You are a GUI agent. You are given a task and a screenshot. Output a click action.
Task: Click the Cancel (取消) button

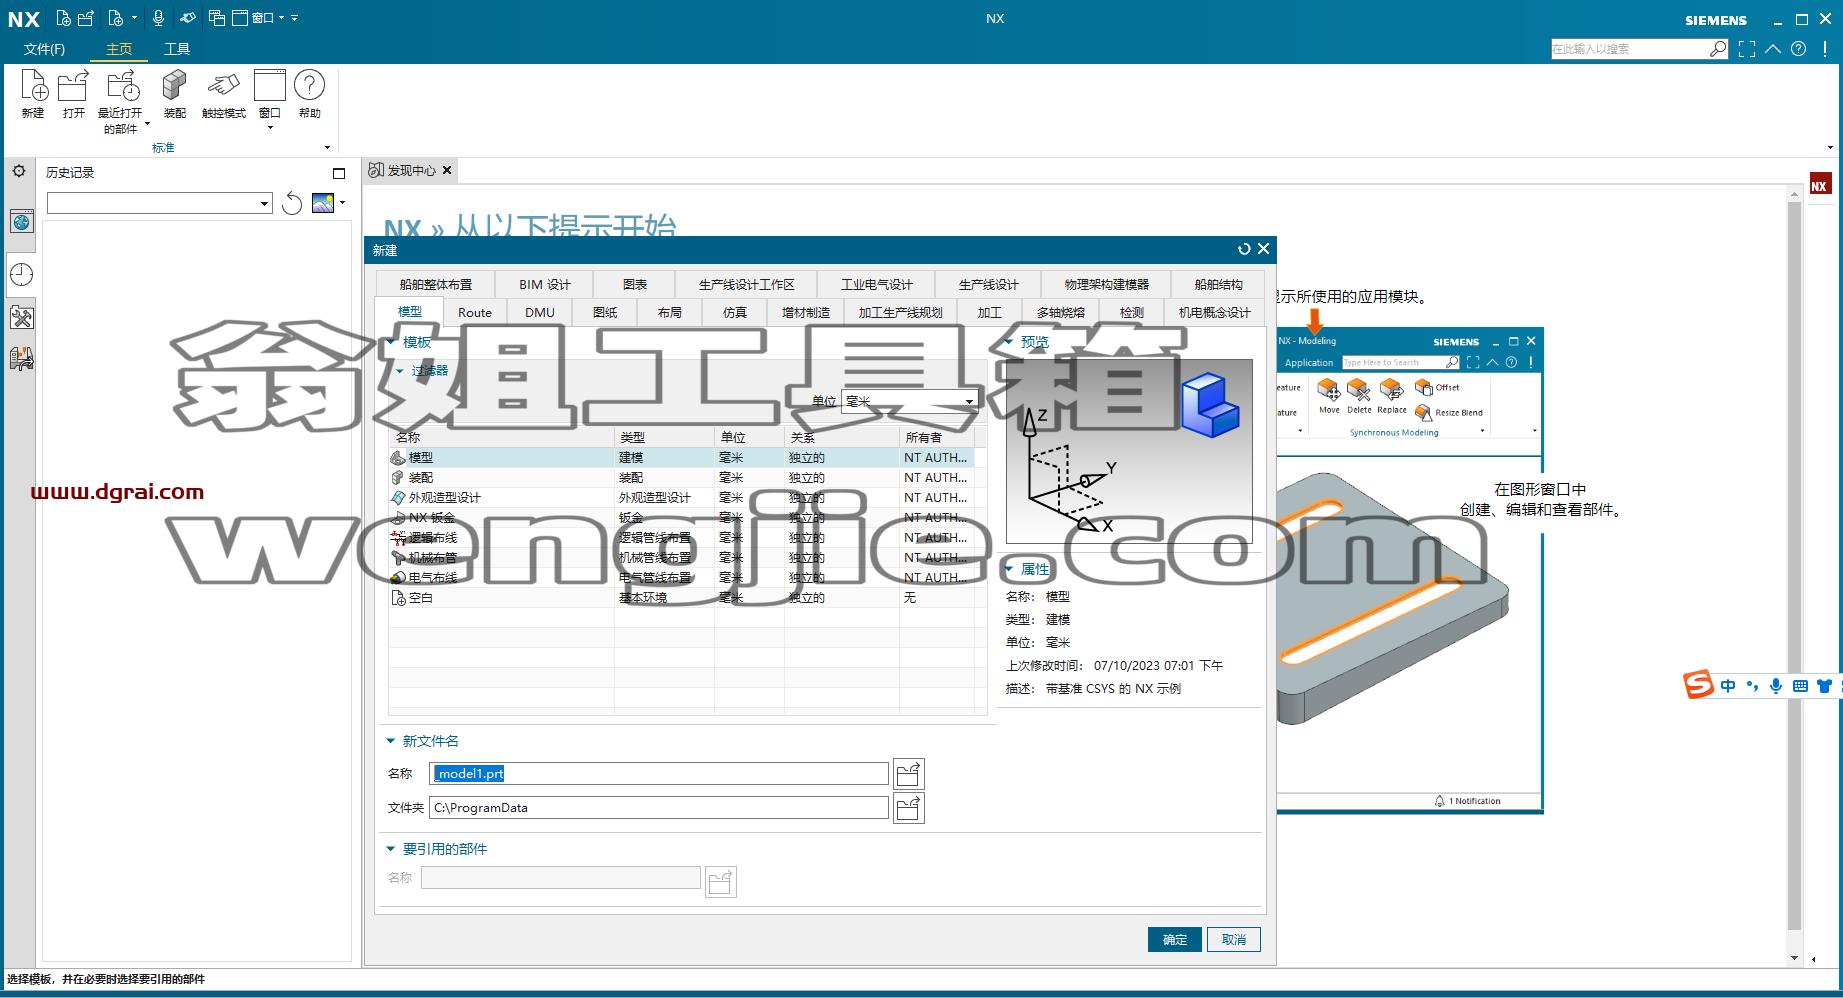click(x=1234, y=940)
